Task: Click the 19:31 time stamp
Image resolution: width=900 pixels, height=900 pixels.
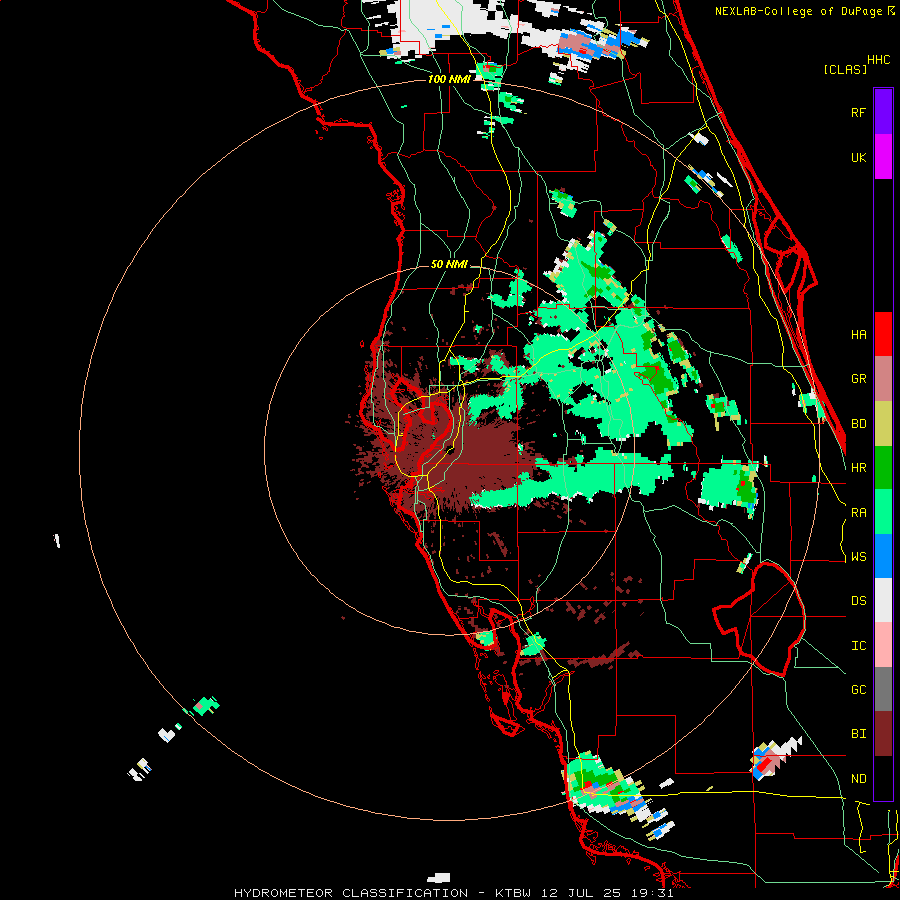Action: click(x=650, y=893)
